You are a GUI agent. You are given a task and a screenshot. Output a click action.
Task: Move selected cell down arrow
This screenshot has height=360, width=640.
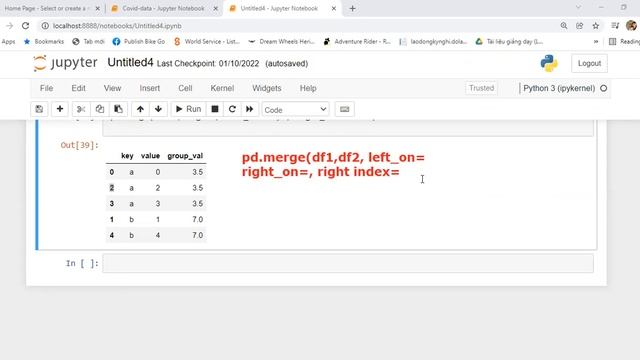158,109
